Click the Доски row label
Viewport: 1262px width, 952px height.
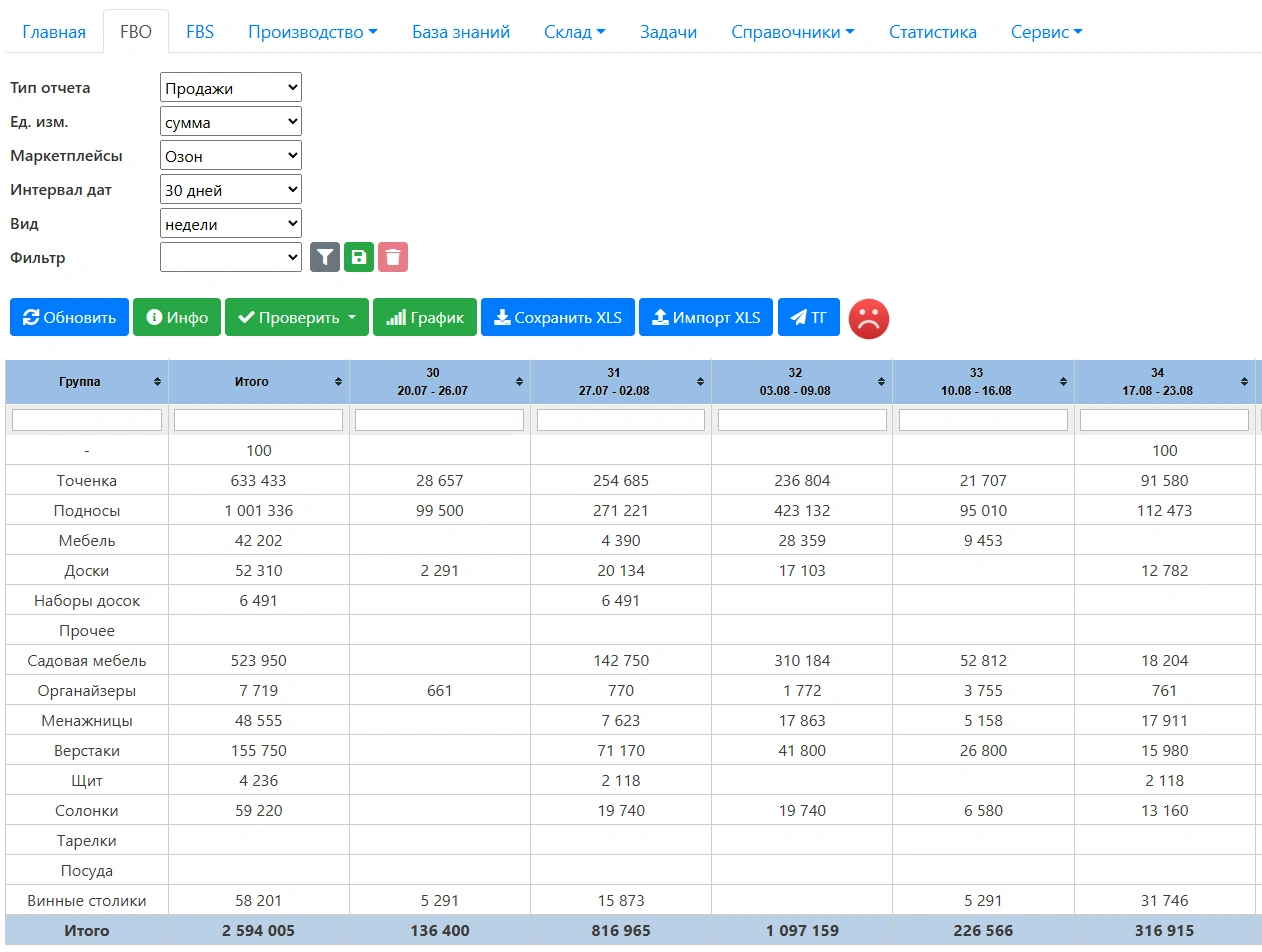click(x=87, y=570)
